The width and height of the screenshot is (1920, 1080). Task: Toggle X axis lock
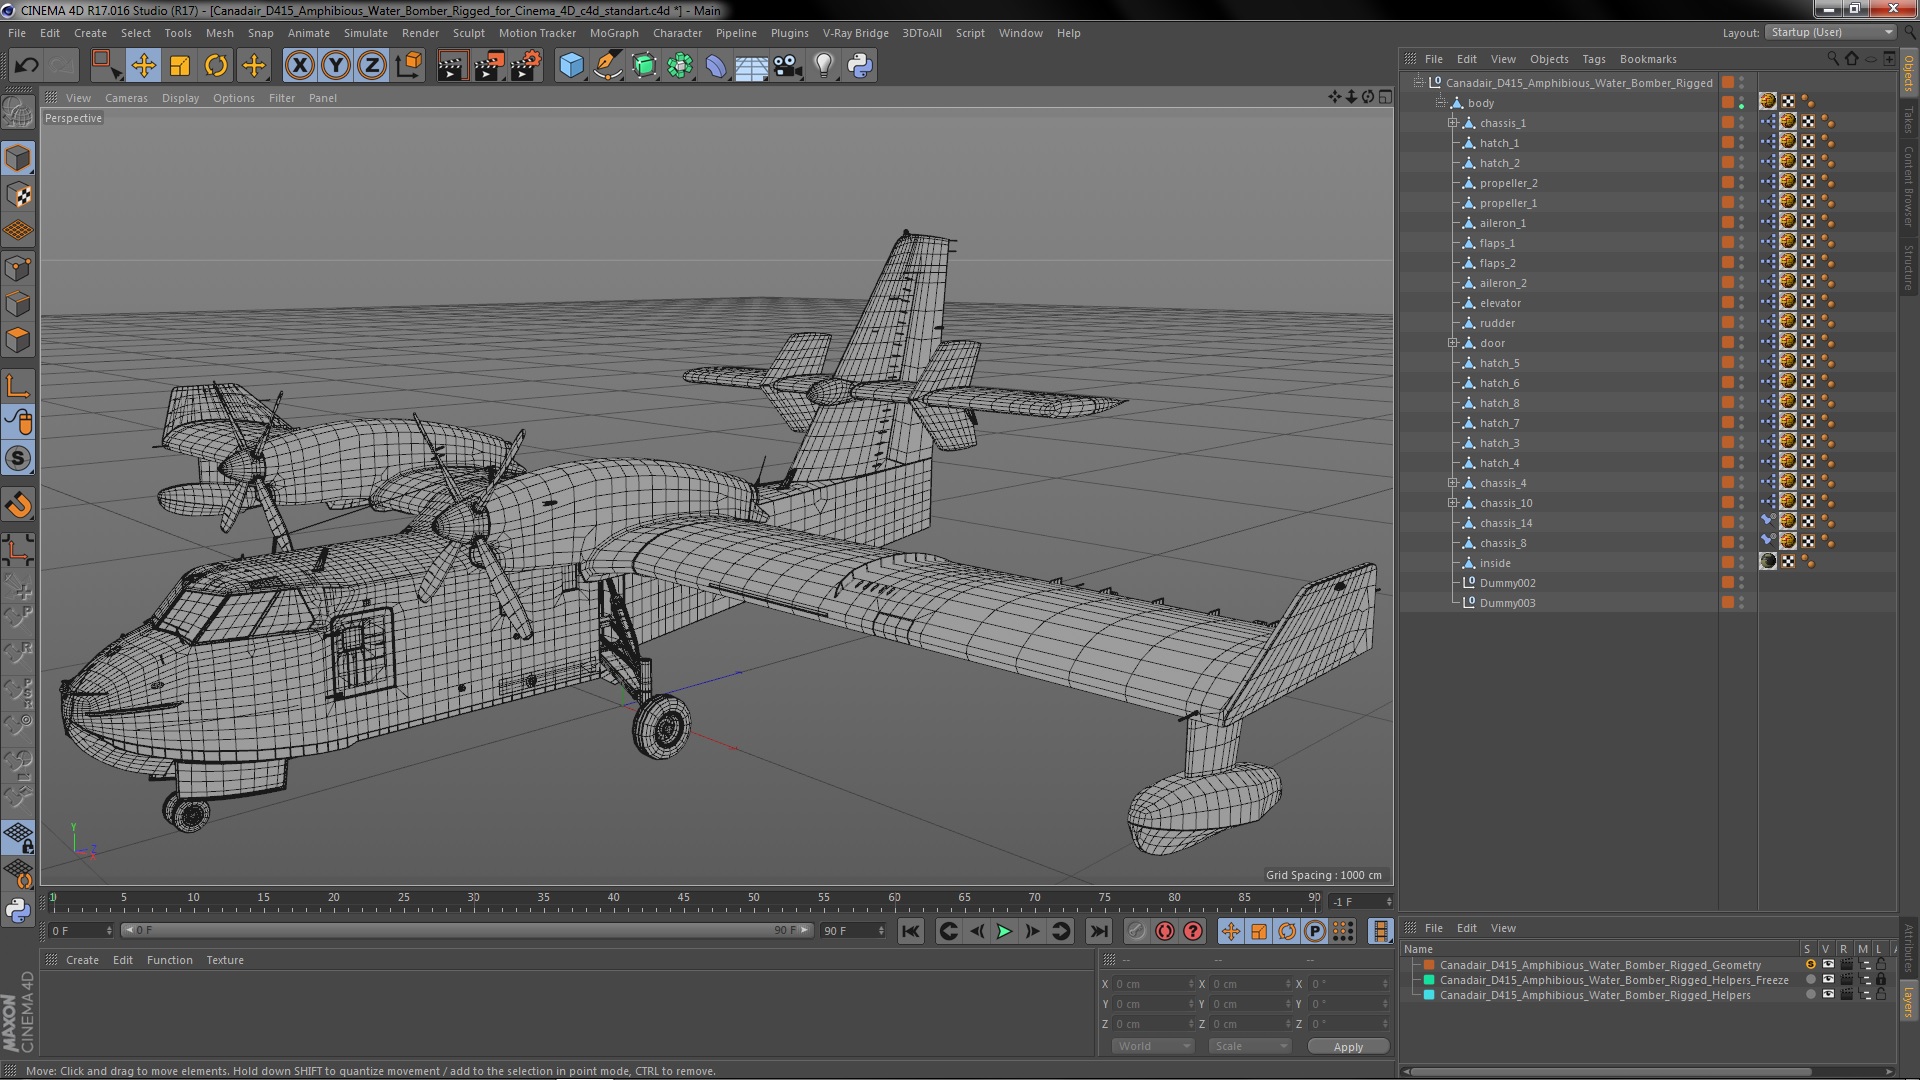pyautogui.click(x=299, y=66)
